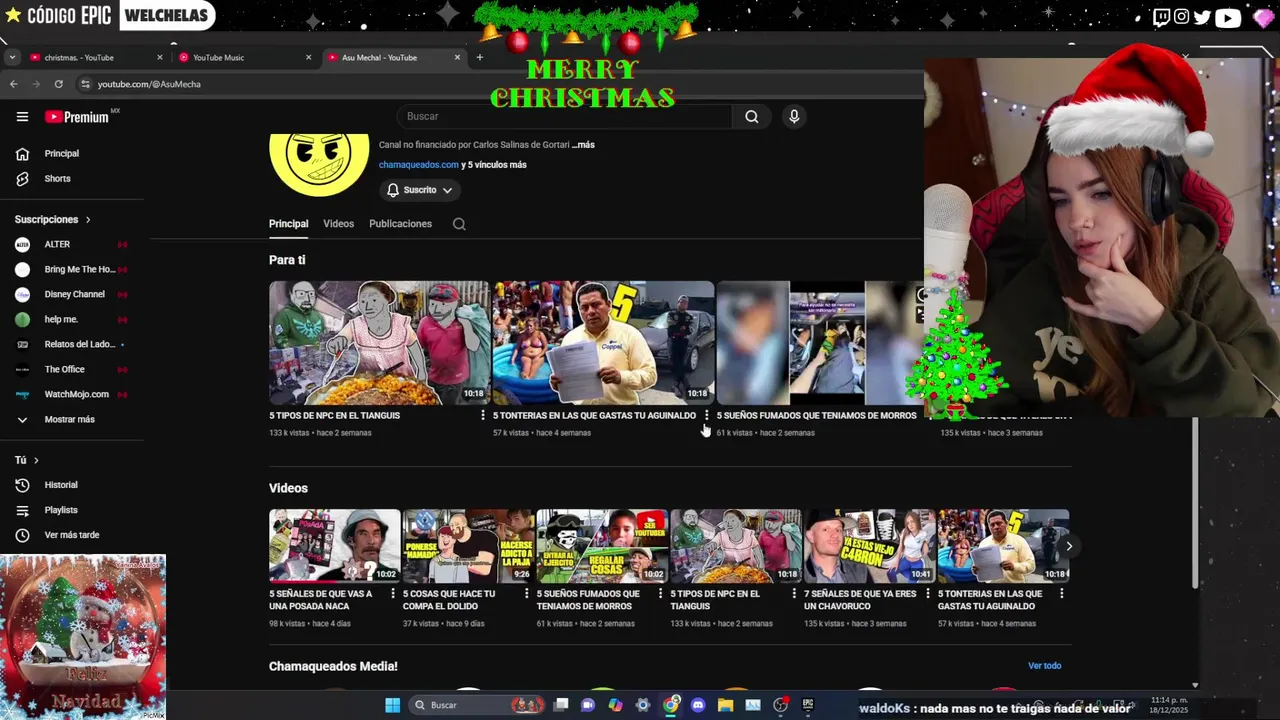Open the browser tab search dropdown
1280x720 pixels.
pyautogui.click(x=12, y=57)
